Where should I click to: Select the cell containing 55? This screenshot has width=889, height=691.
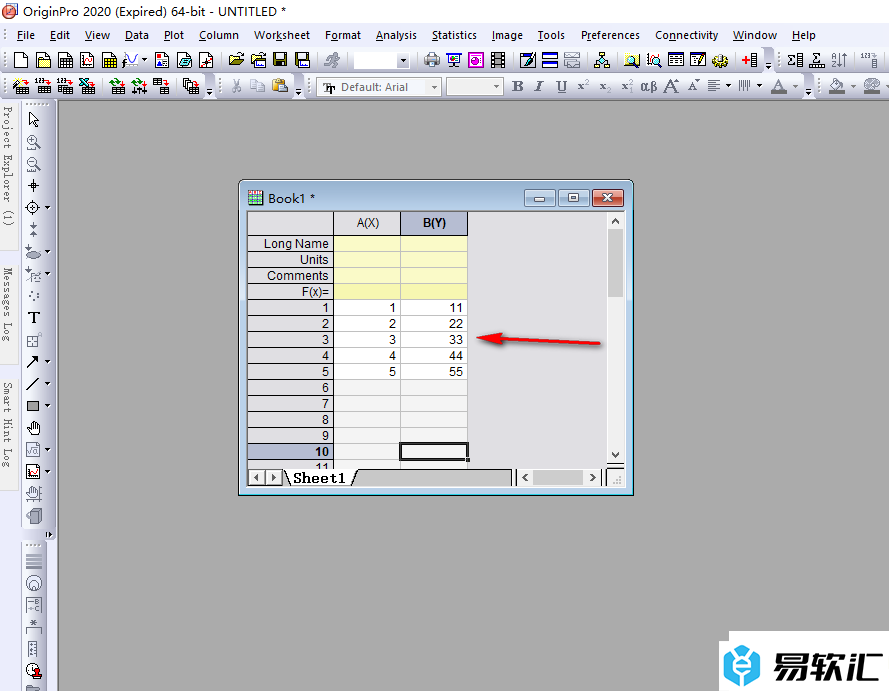(434, 372)
